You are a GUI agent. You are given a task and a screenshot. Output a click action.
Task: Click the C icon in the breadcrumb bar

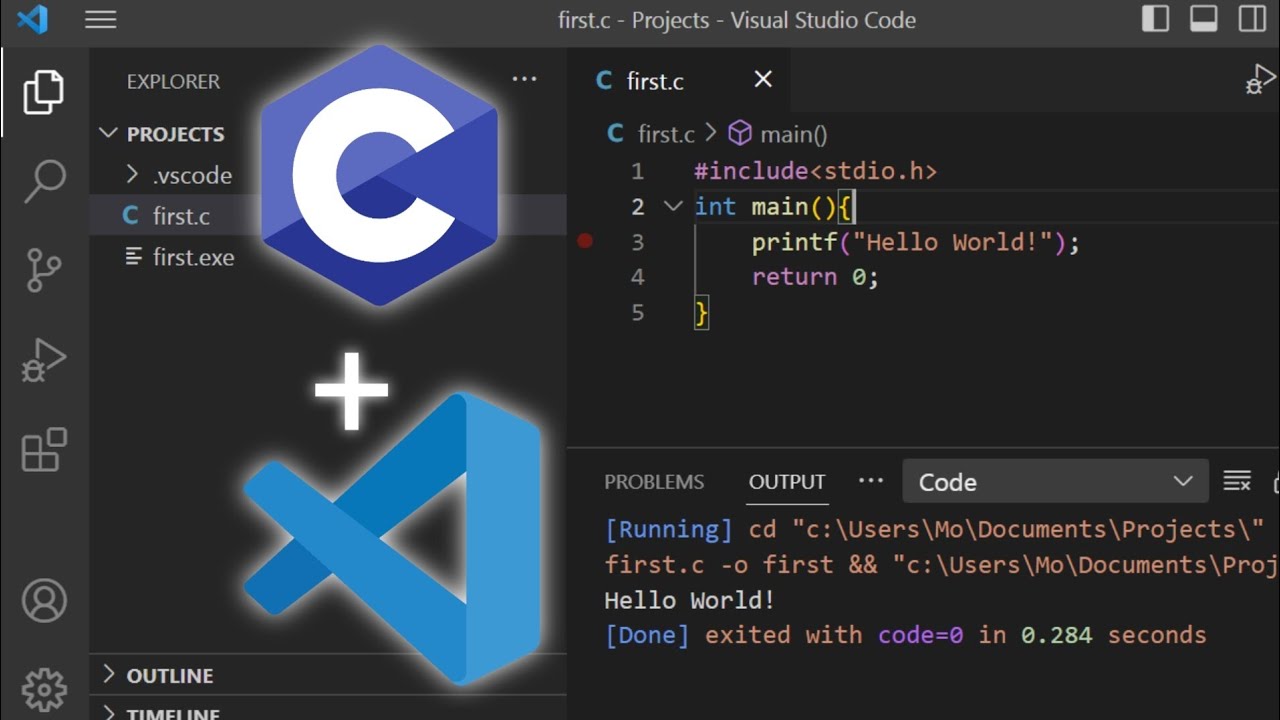coord(616,133)
